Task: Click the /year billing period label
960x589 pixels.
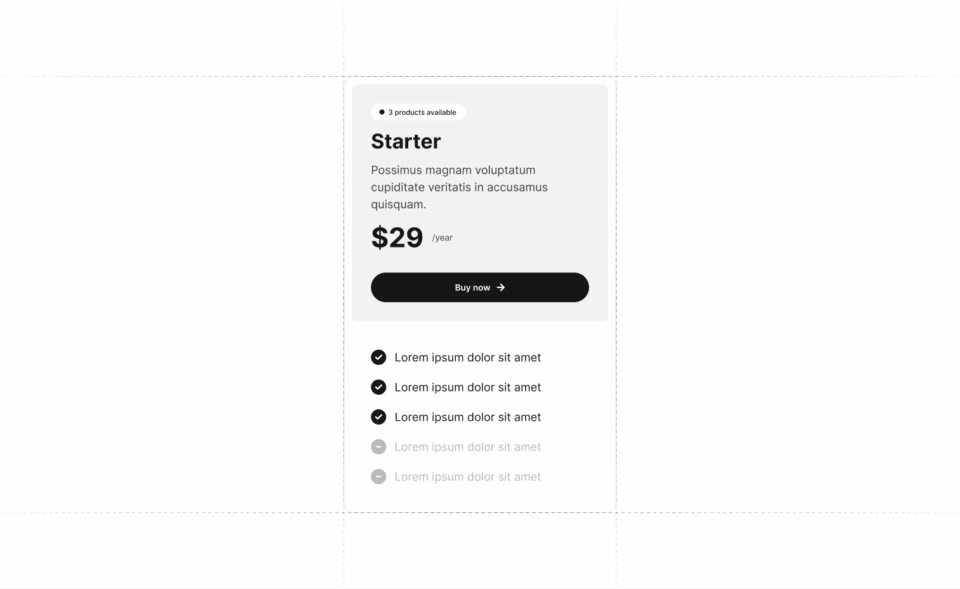Action: pos(442,238)
